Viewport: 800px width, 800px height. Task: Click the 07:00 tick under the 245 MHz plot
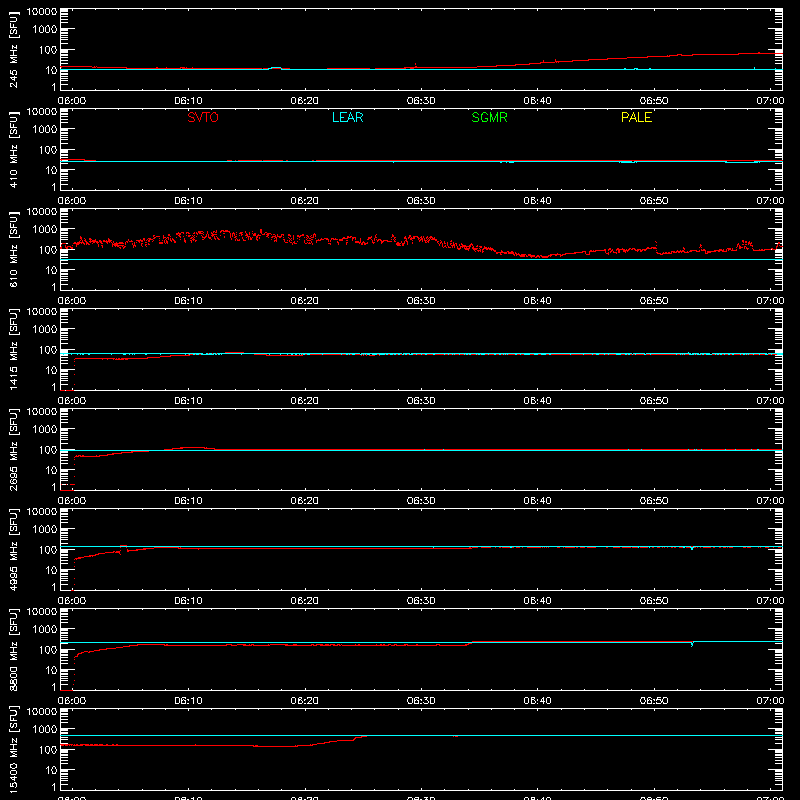coord(770,101)
